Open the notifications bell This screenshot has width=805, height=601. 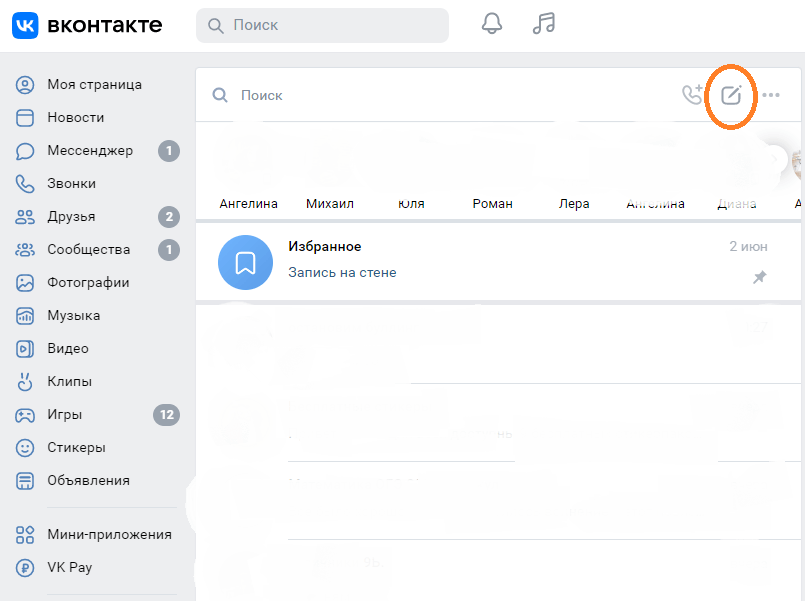(x=492, y=24)
